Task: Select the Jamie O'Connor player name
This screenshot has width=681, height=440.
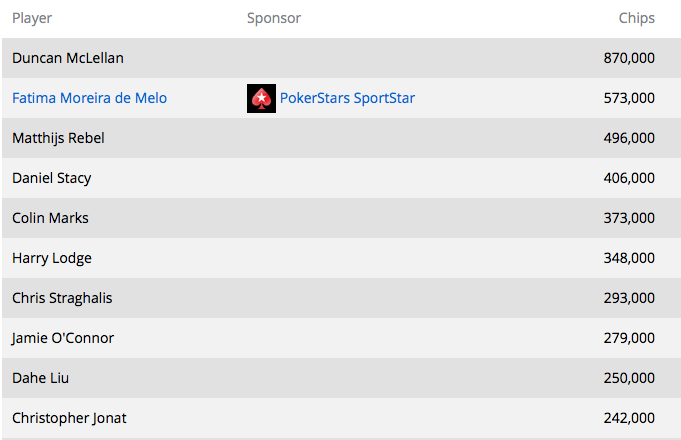Action: click(63, 338)
